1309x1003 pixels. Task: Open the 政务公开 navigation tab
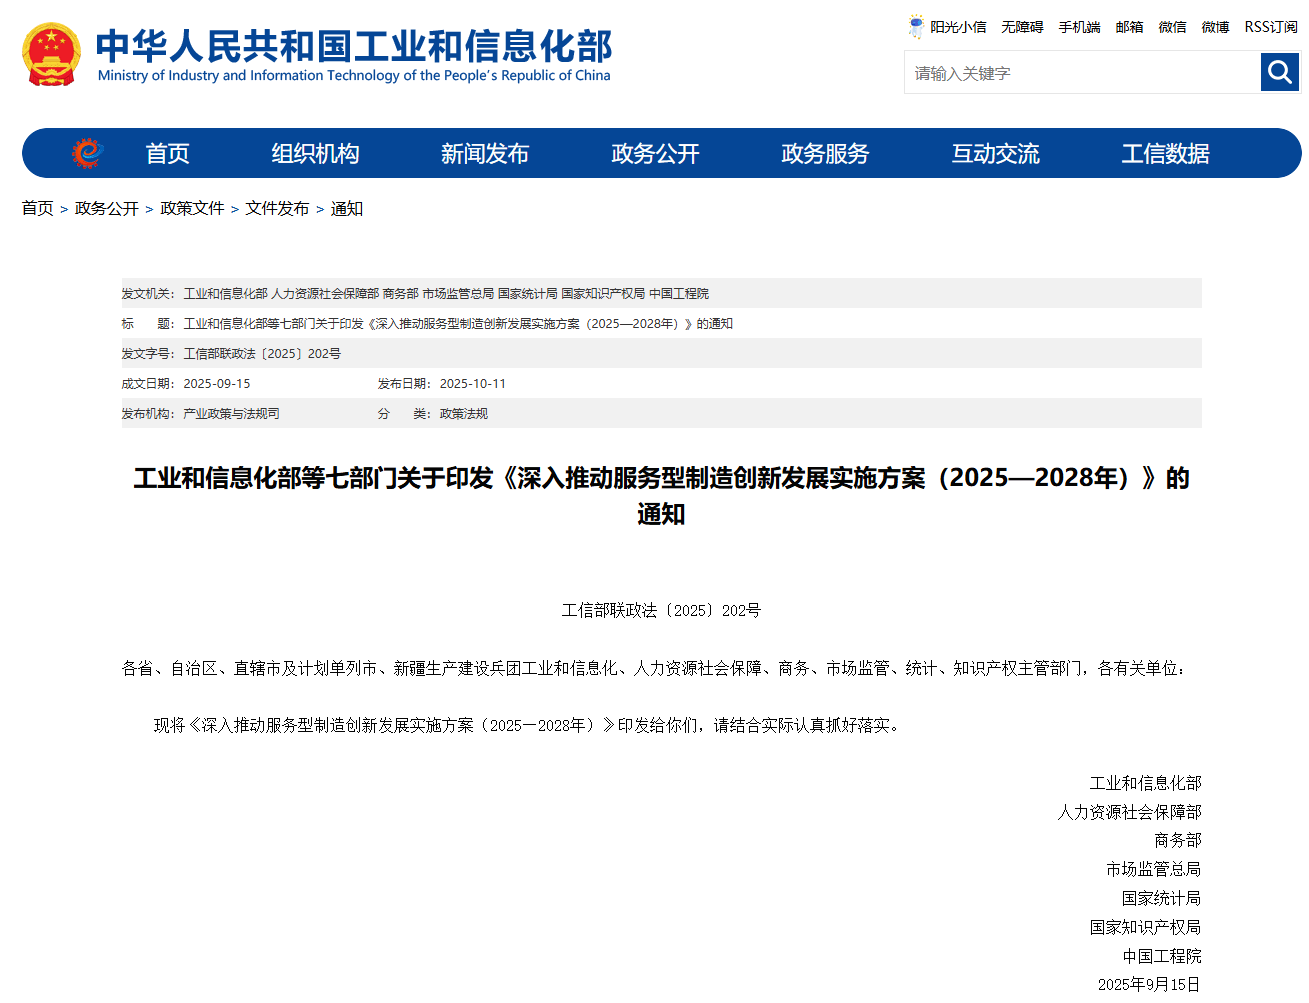pos(655,154)
